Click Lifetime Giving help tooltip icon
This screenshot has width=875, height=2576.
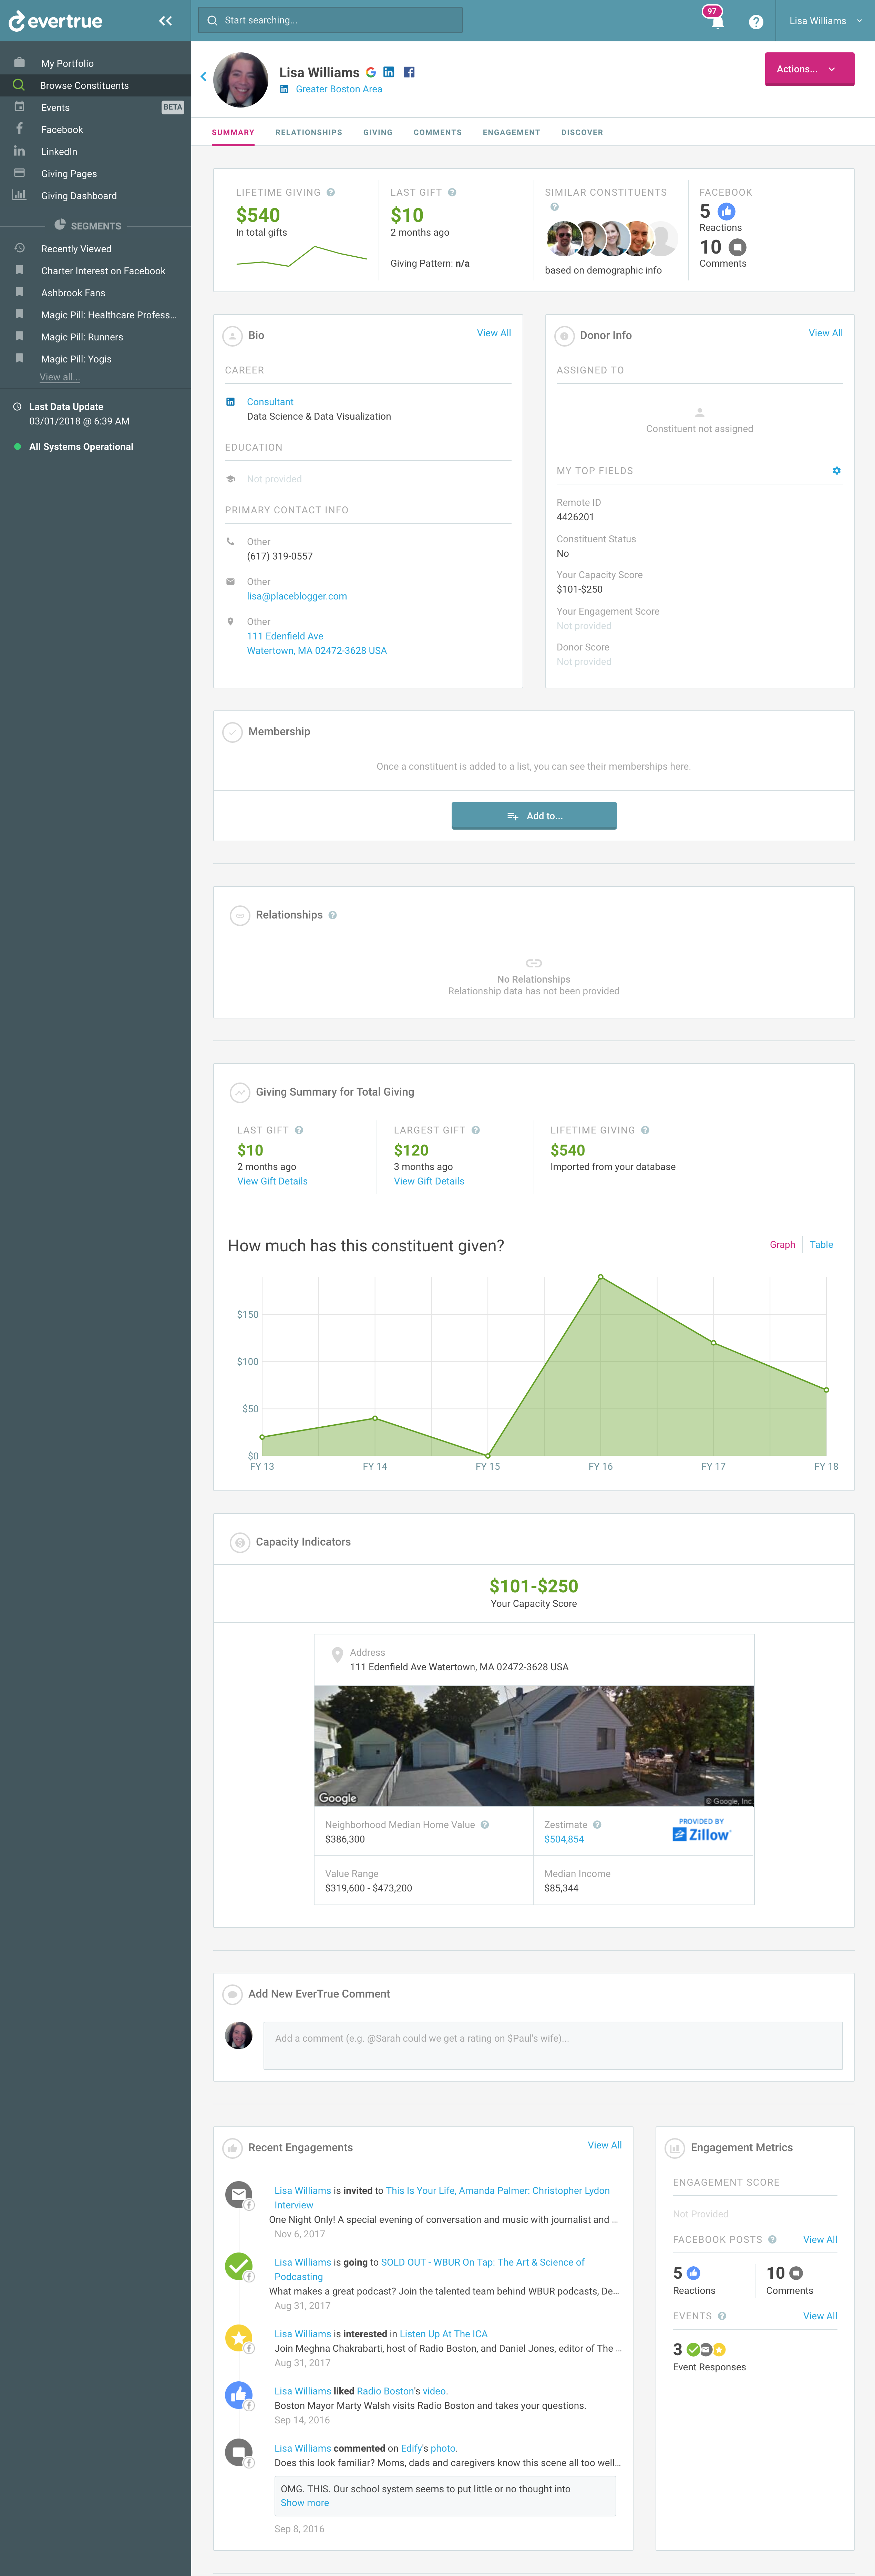[331, 192]
